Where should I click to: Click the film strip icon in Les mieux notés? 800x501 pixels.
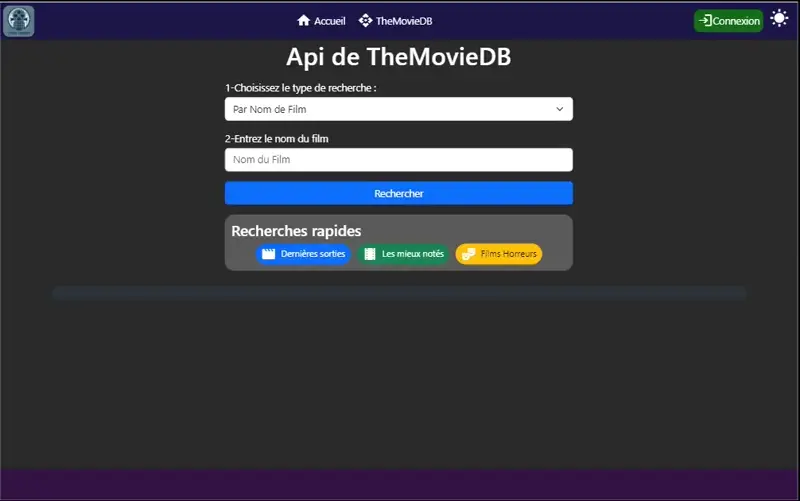coord(370,254)
